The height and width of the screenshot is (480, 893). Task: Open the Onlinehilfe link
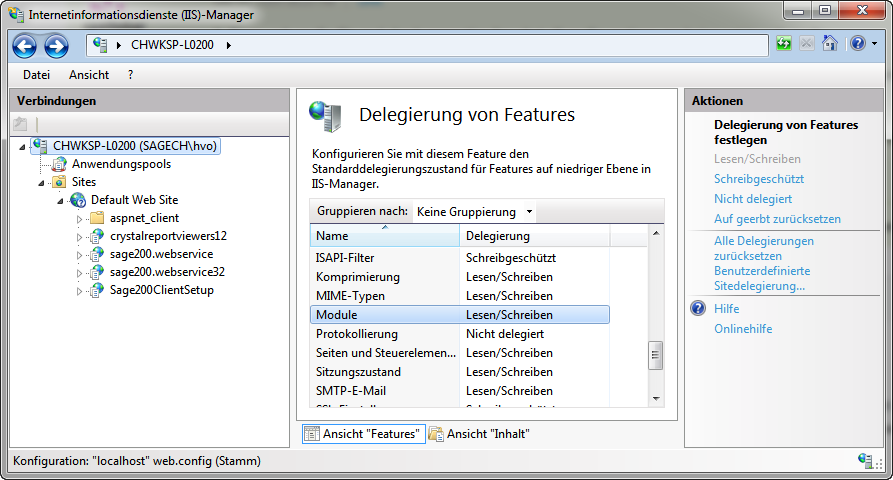743,329
